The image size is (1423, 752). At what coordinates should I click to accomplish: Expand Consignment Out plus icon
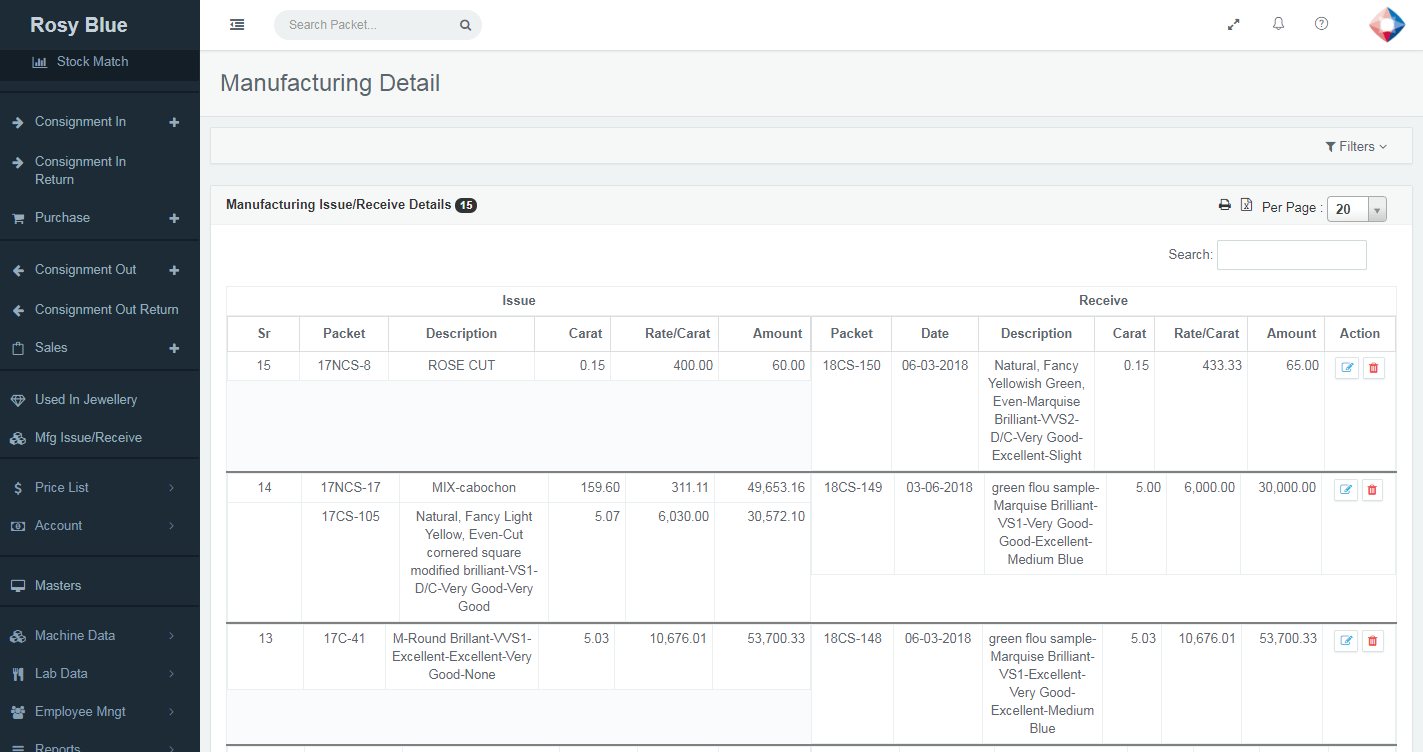click(x=174, y=270)
